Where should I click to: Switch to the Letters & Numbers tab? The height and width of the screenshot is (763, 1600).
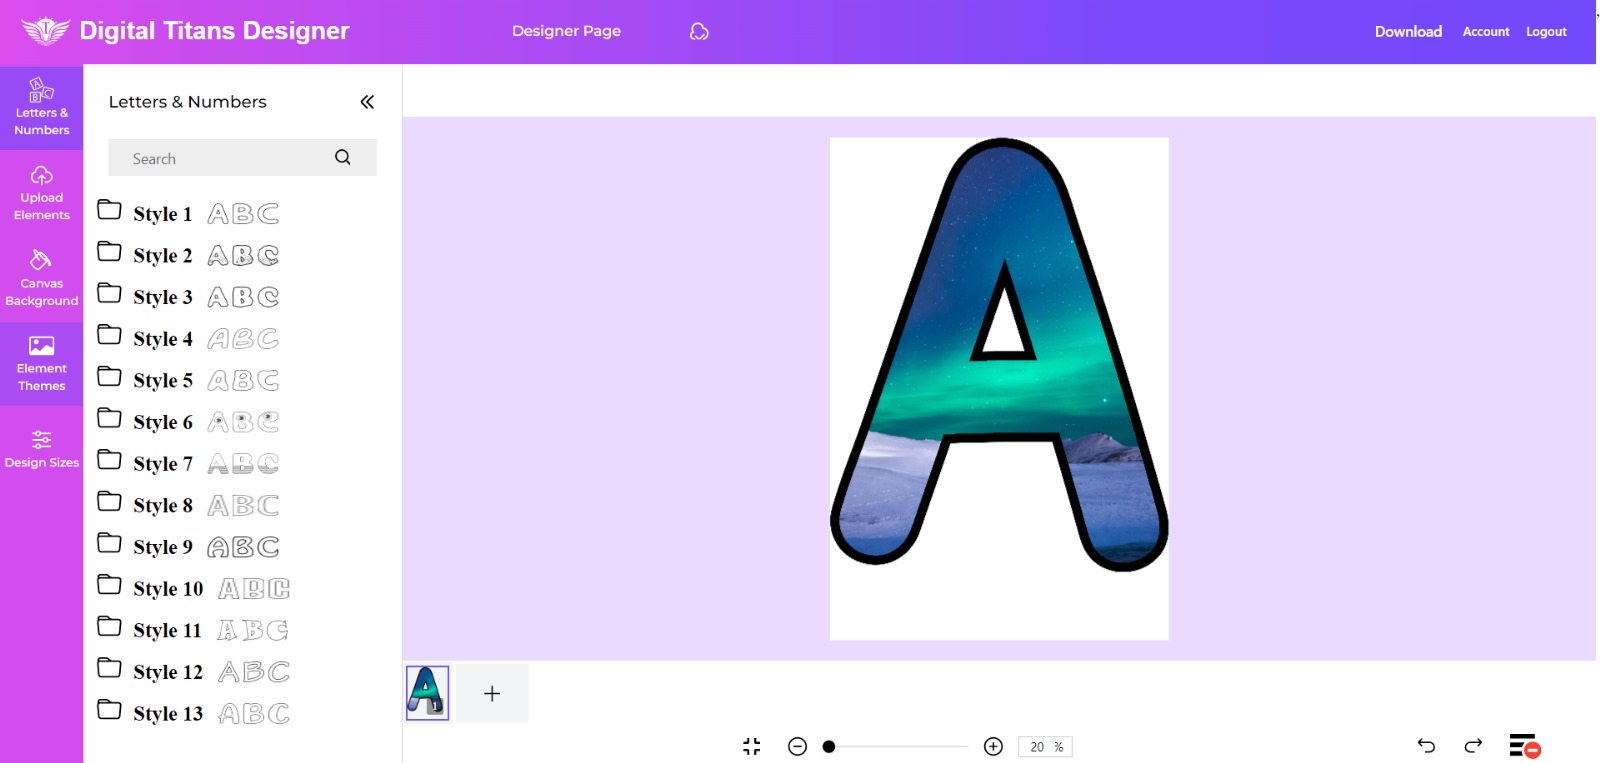(x=41, y=108)
